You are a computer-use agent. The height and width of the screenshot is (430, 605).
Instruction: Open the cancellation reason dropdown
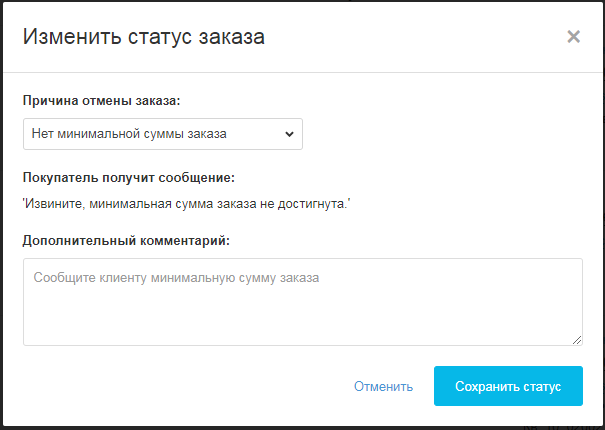point(162,133)
